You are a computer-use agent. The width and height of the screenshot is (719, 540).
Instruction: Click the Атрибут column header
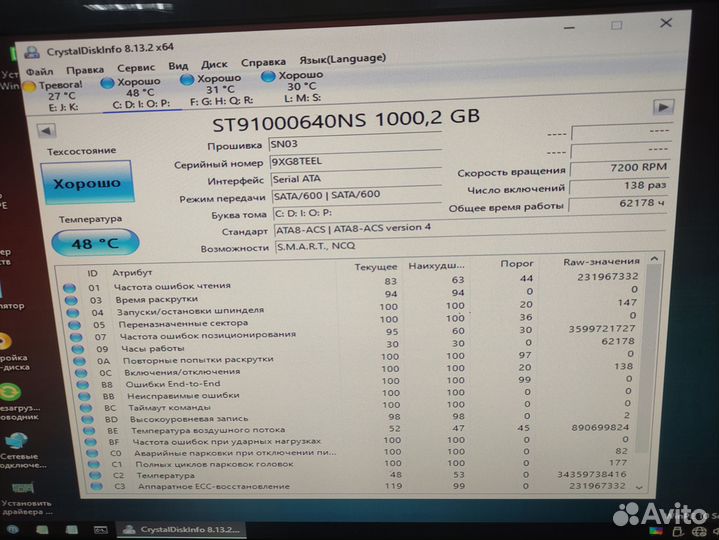tap(132, 273)
